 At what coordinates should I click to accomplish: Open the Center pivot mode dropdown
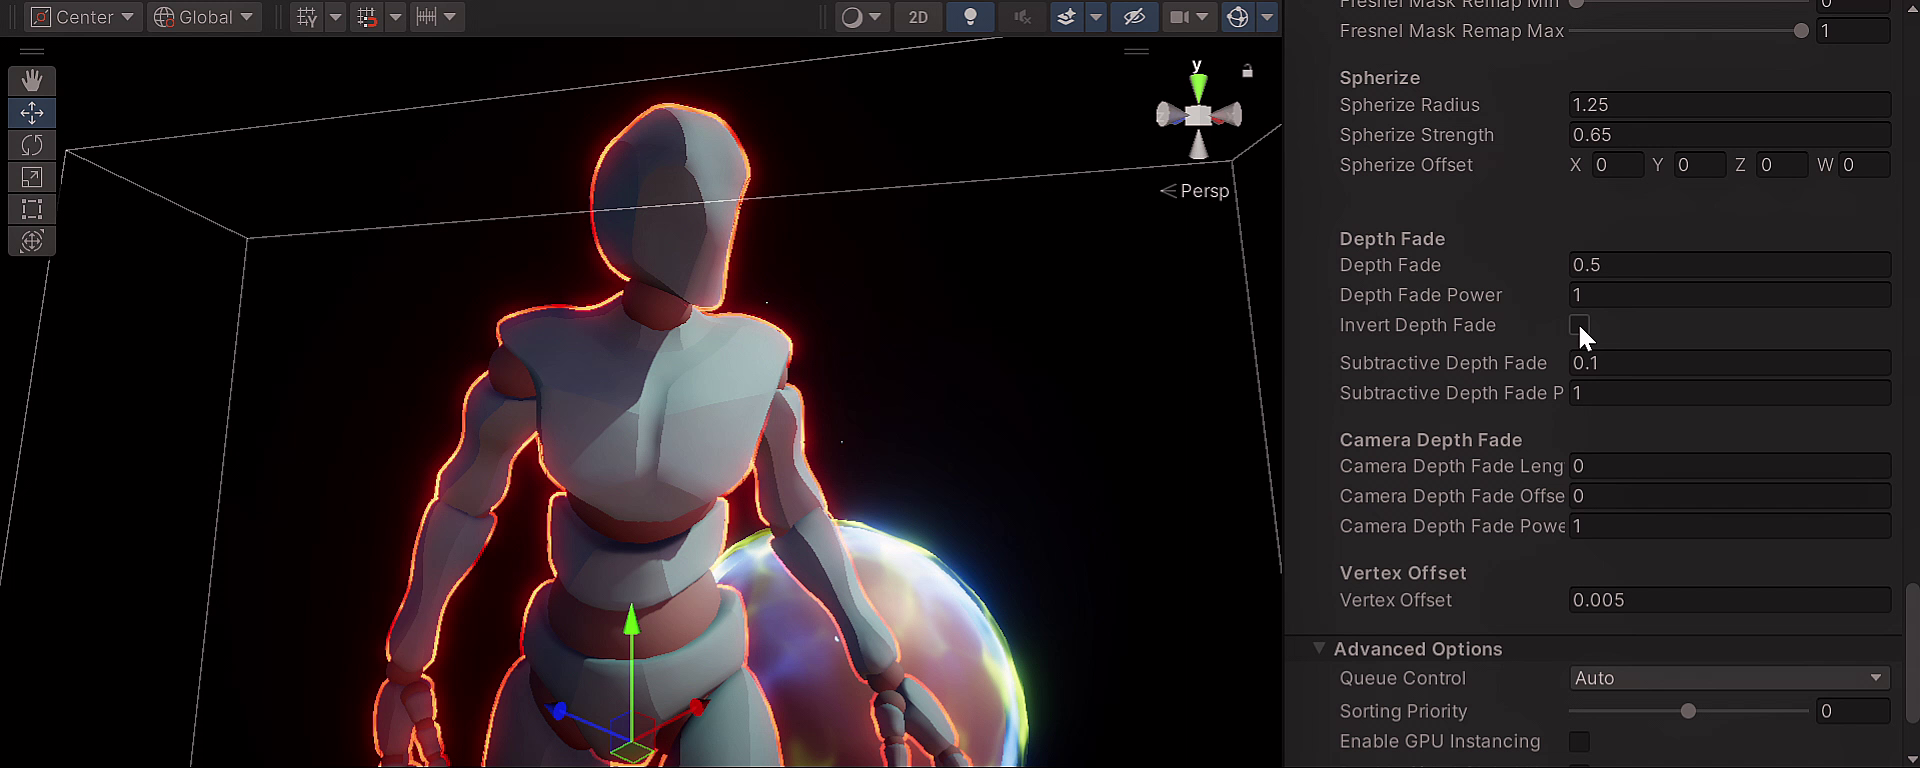(x=83, y=17)
